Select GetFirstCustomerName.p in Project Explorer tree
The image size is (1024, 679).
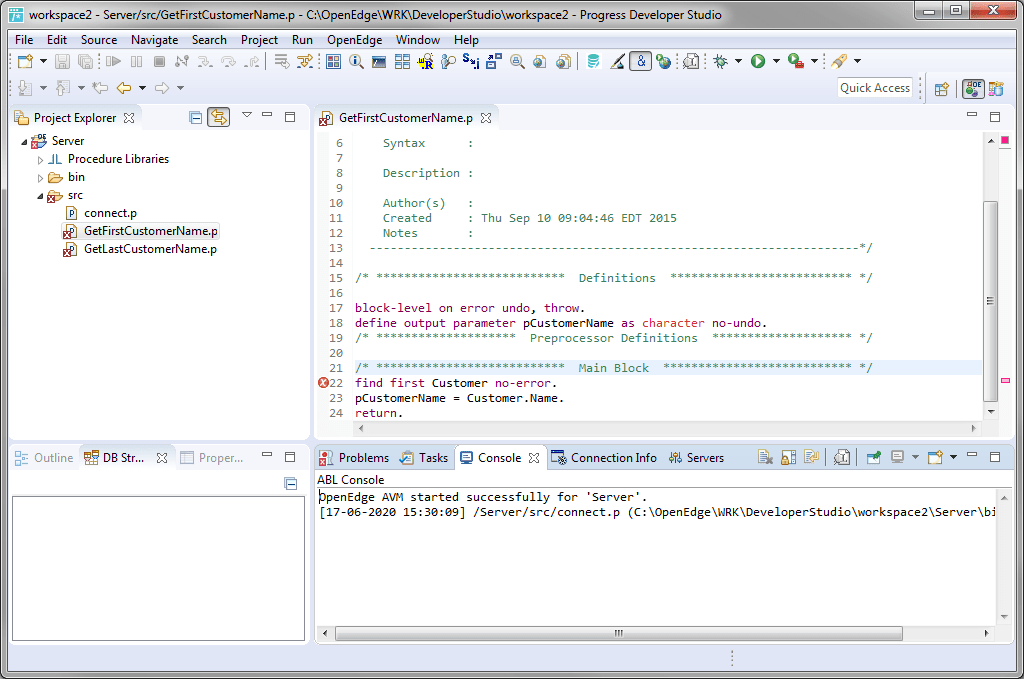(x=150, y=231)
